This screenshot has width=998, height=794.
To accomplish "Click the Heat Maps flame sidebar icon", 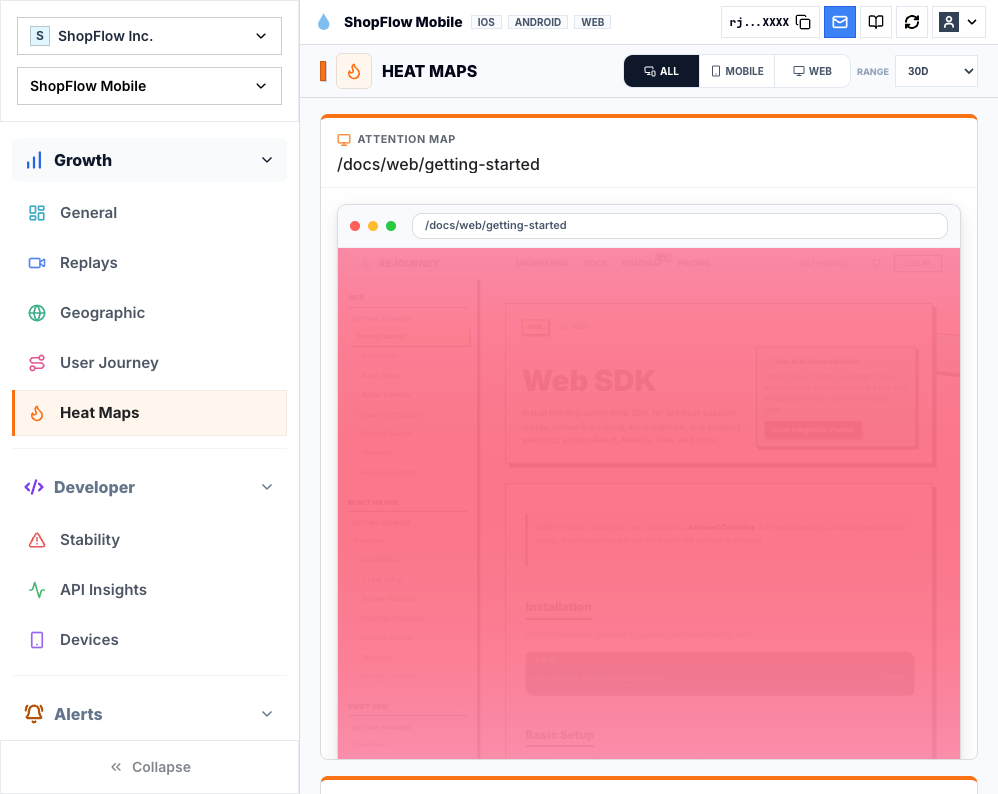I will pyautogui.click(x=37, y=413).
